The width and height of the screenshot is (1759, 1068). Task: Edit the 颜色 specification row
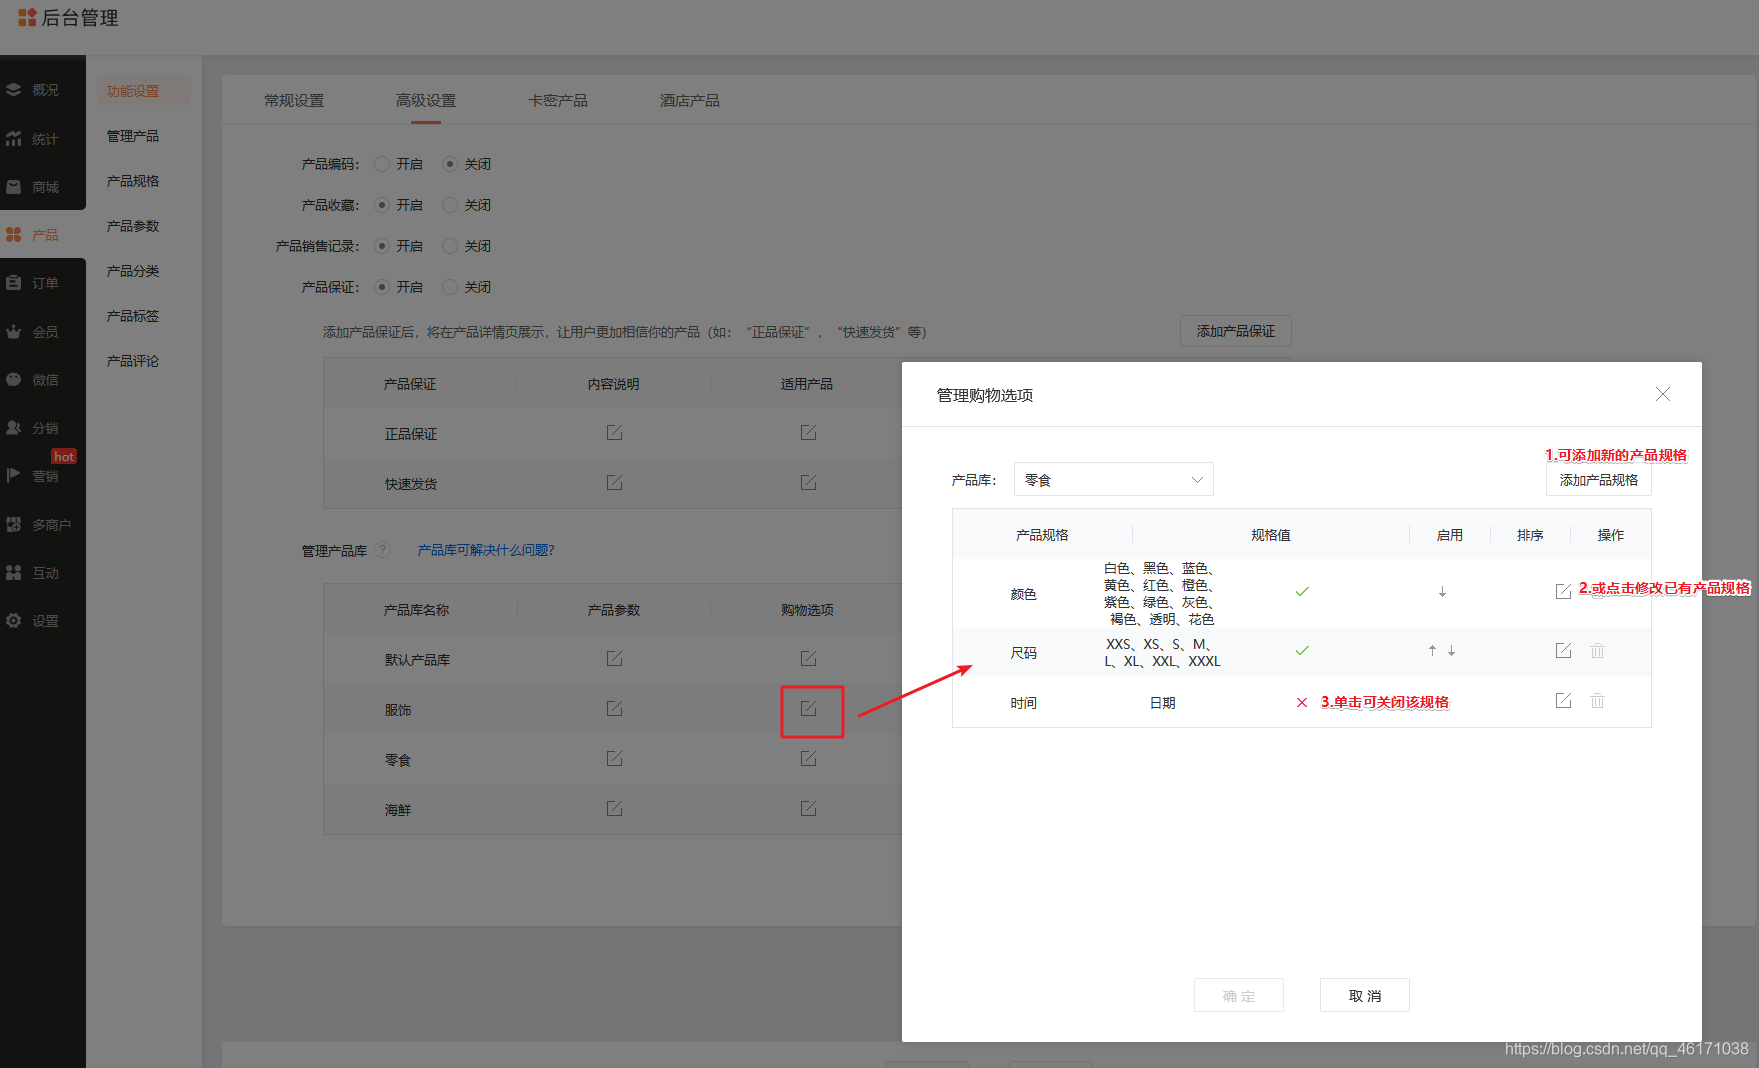[1563, 591]
